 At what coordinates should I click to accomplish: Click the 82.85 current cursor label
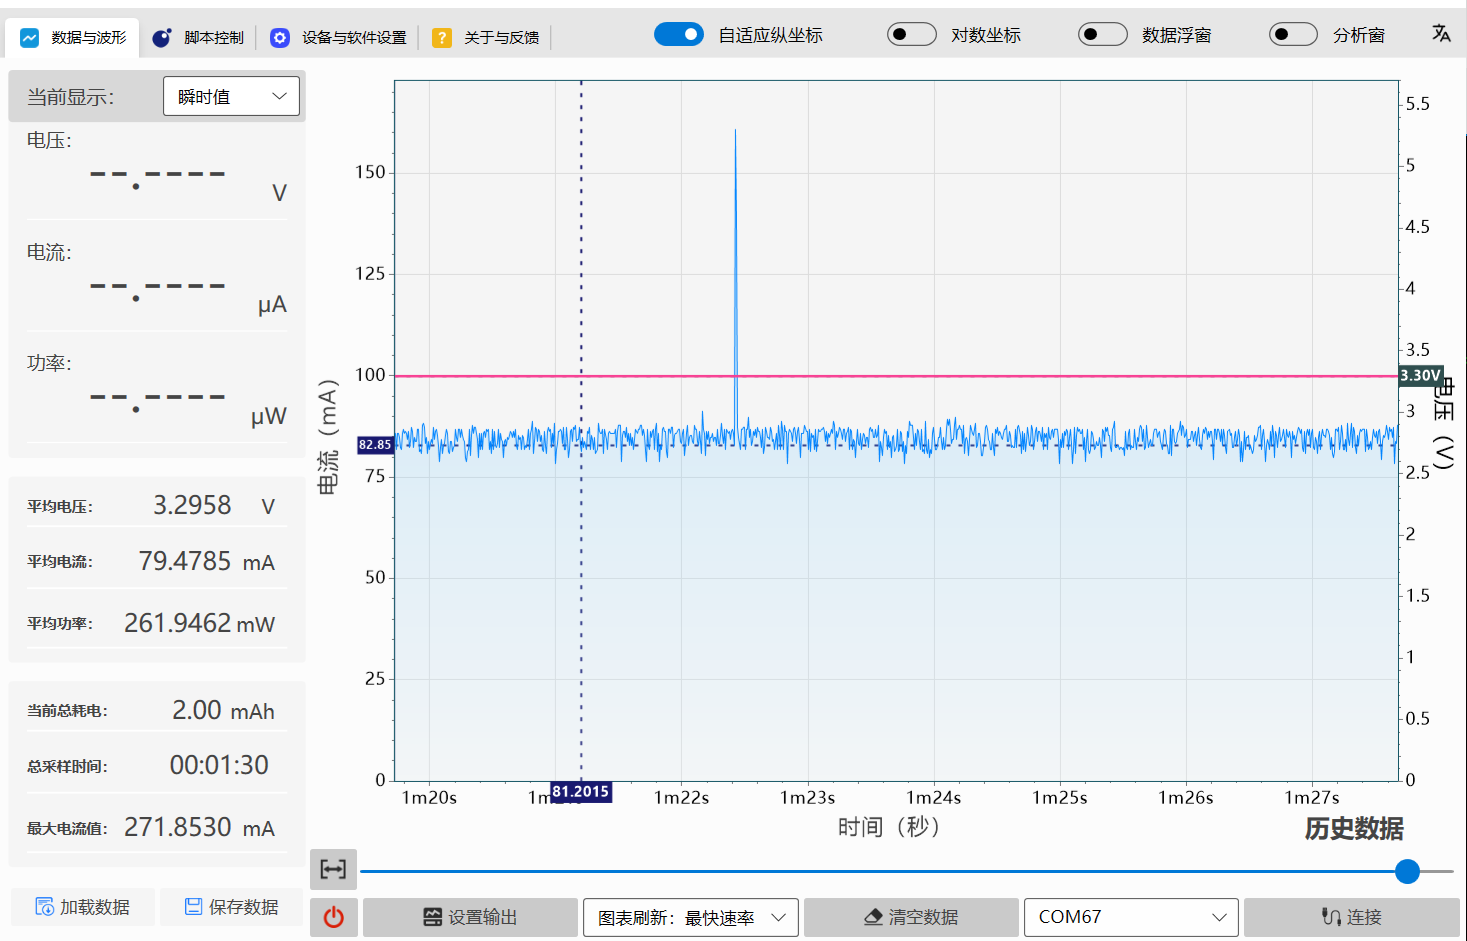375,445
